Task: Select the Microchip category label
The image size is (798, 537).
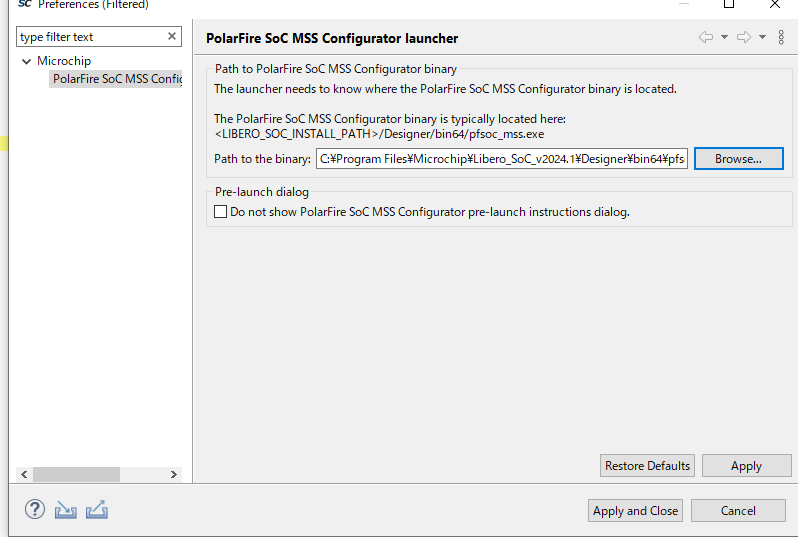Action: click(64, 61)
